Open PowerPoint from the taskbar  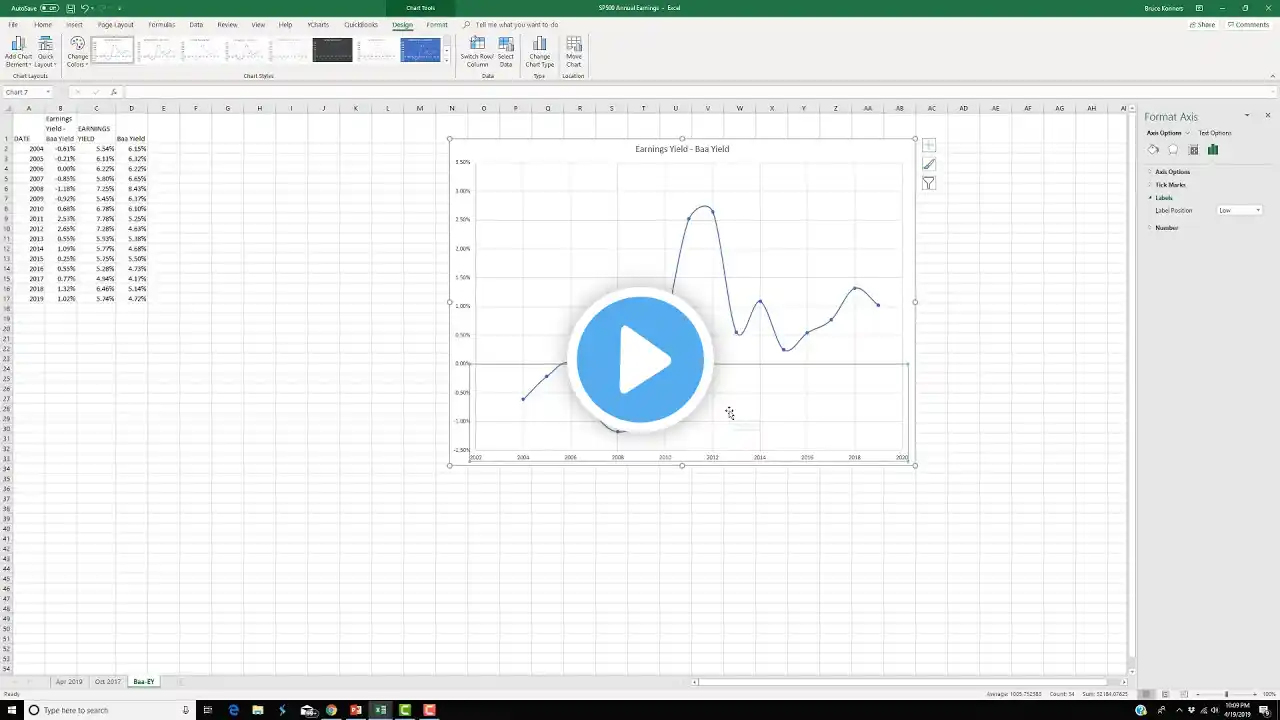(x=356, y=710)
